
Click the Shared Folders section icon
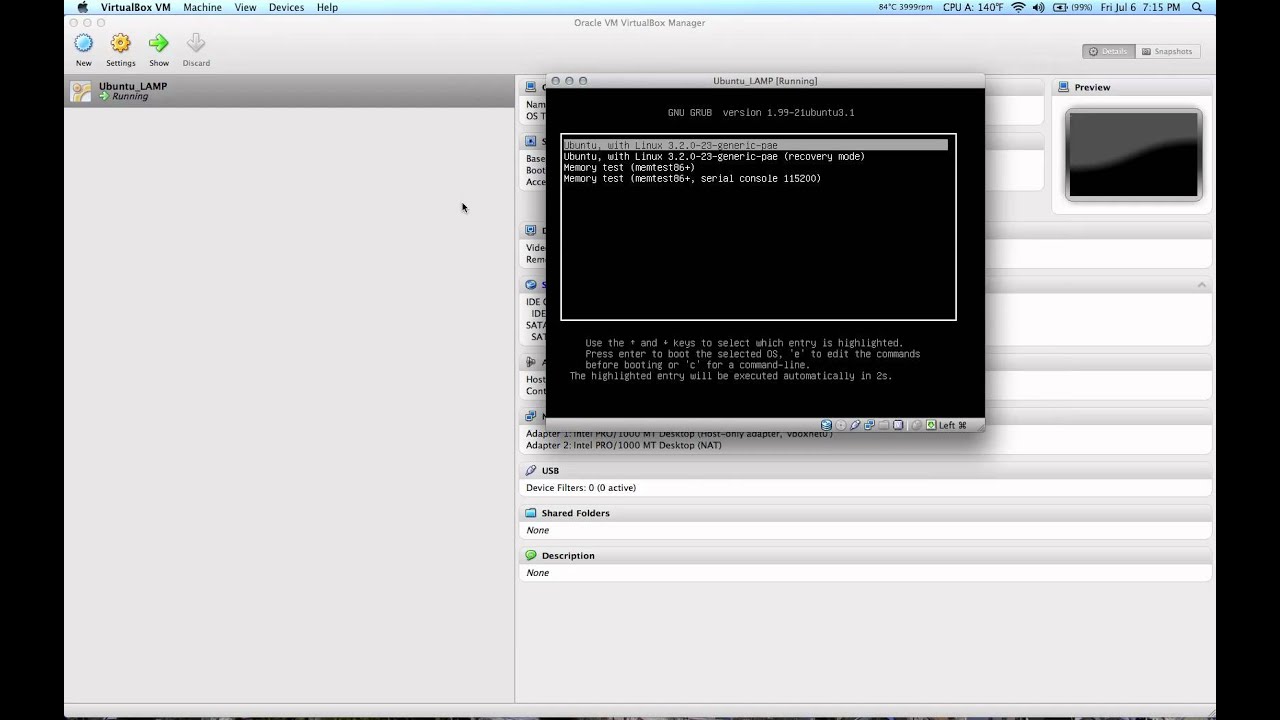coord(531,513)
